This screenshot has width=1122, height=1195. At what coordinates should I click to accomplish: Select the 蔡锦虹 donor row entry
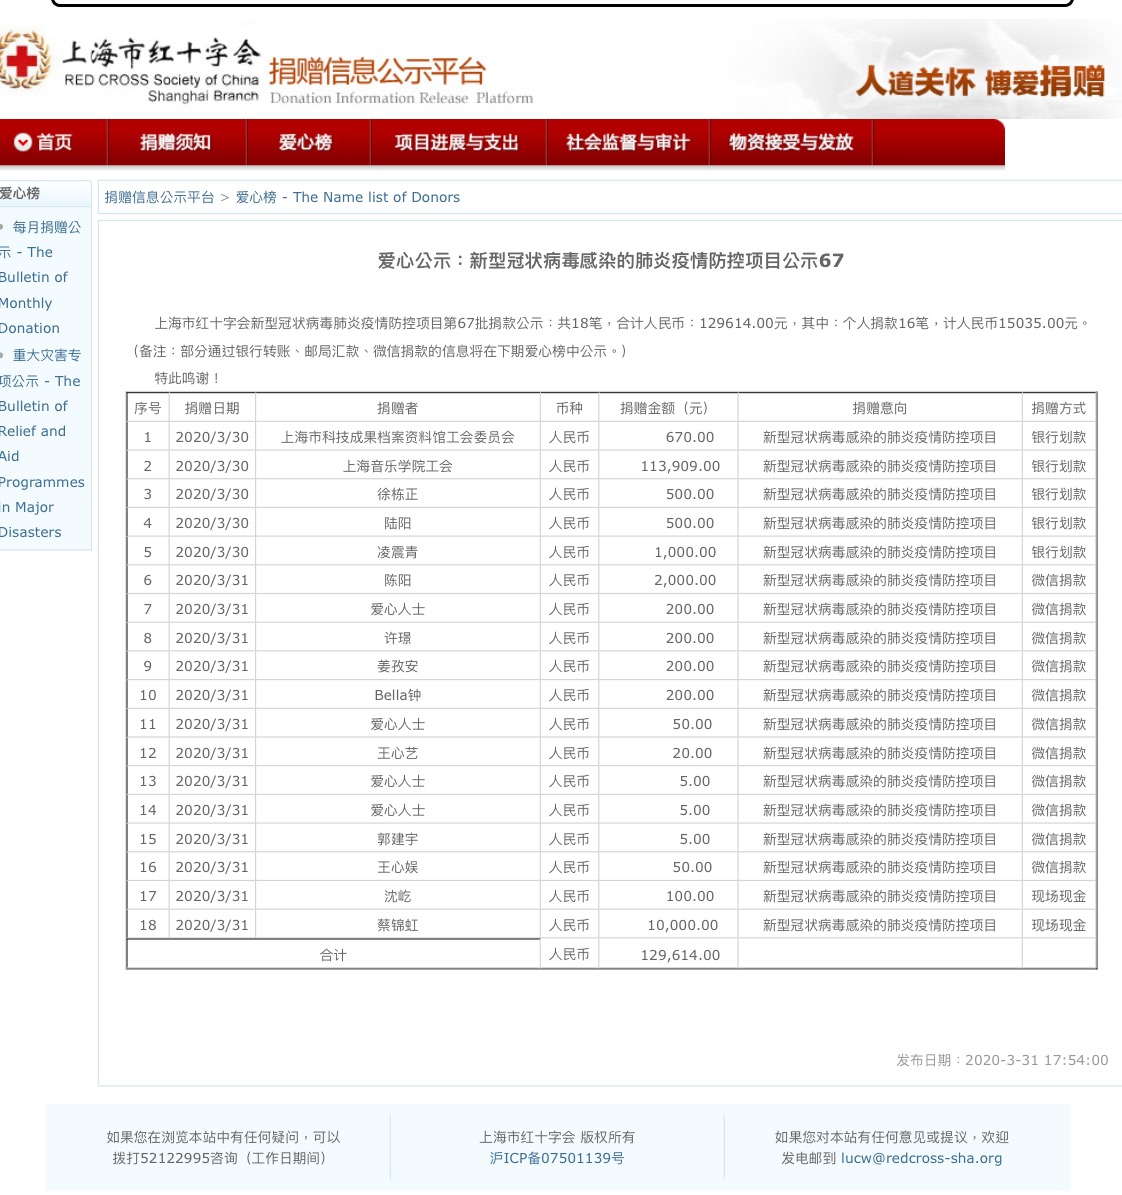pos(397,925)
